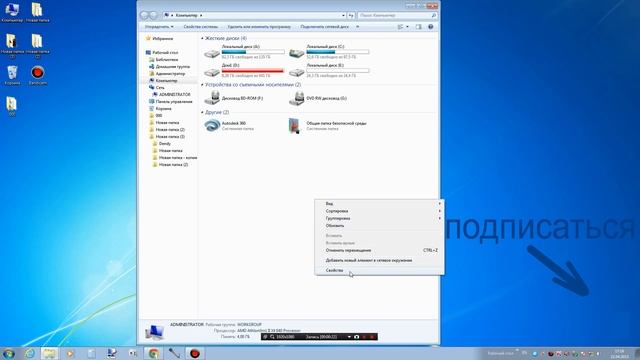The width and height of the screenshot is (640, 360).
Task: Click the red usage bar of drive D:
Action: [x=253, y=71]
